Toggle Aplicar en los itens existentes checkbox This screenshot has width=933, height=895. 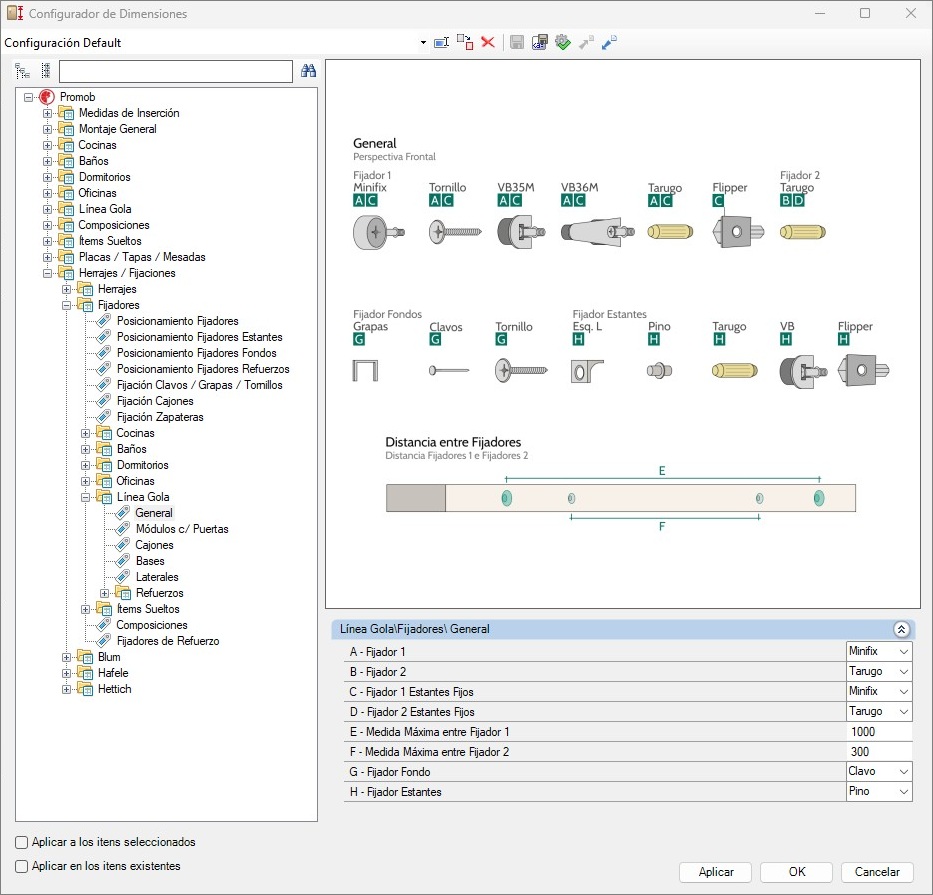point(23,866)
